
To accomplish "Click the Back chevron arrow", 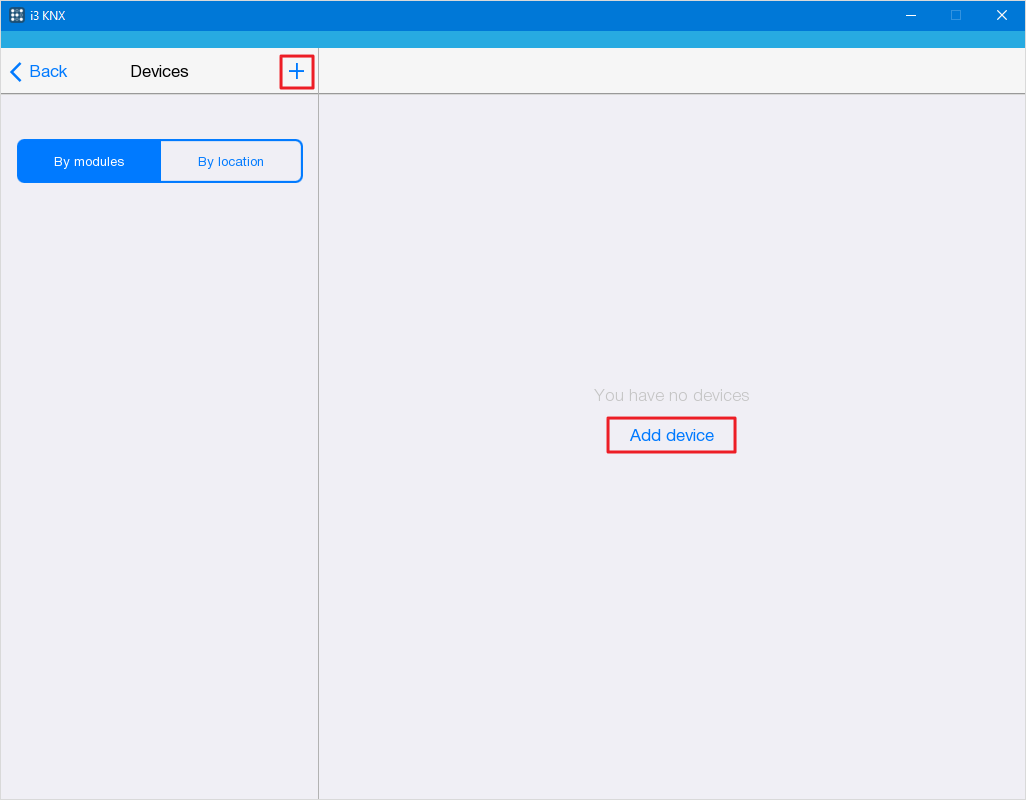I will pyautogui.click(x=16, y=72).
